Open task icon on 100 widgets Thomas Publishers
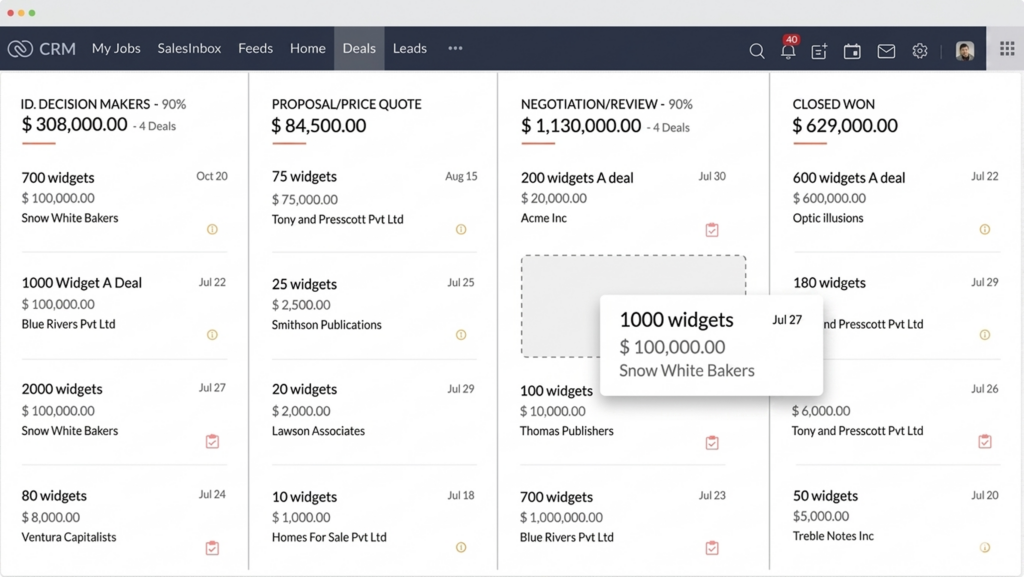 pos(712,443)
